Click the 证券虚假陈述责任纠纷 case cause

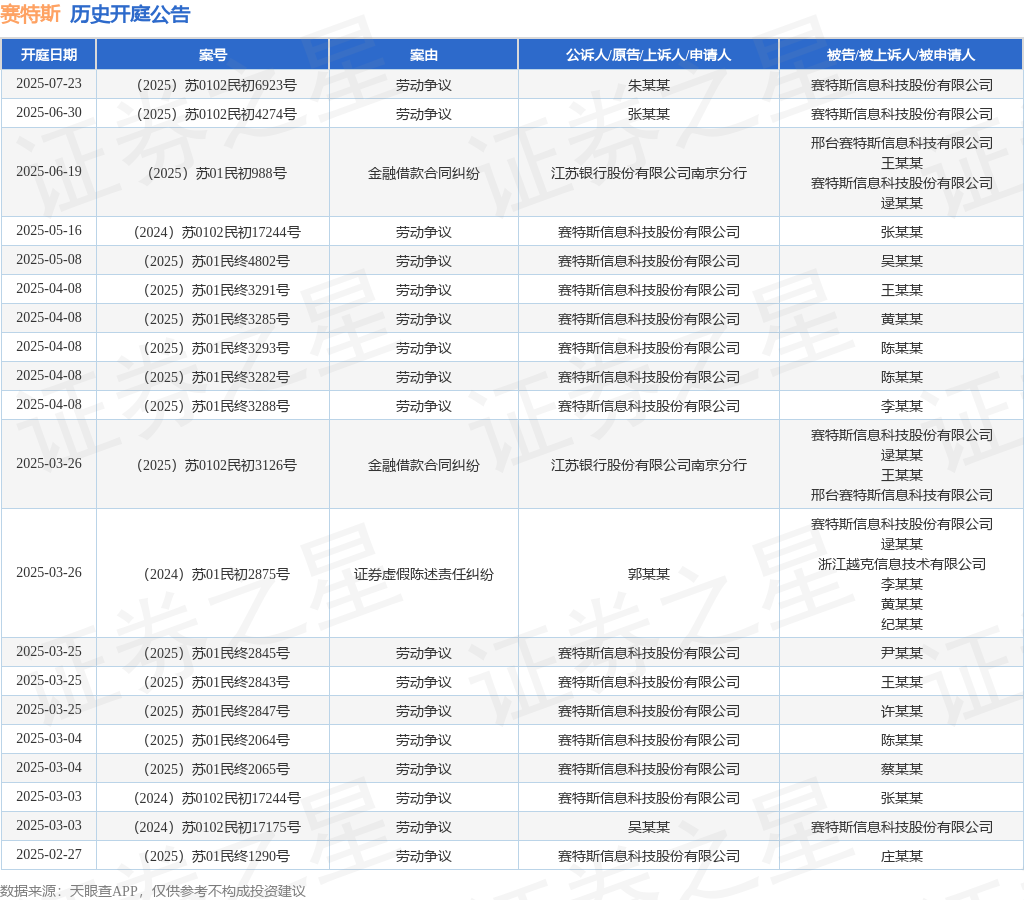[x=424, y=574]
